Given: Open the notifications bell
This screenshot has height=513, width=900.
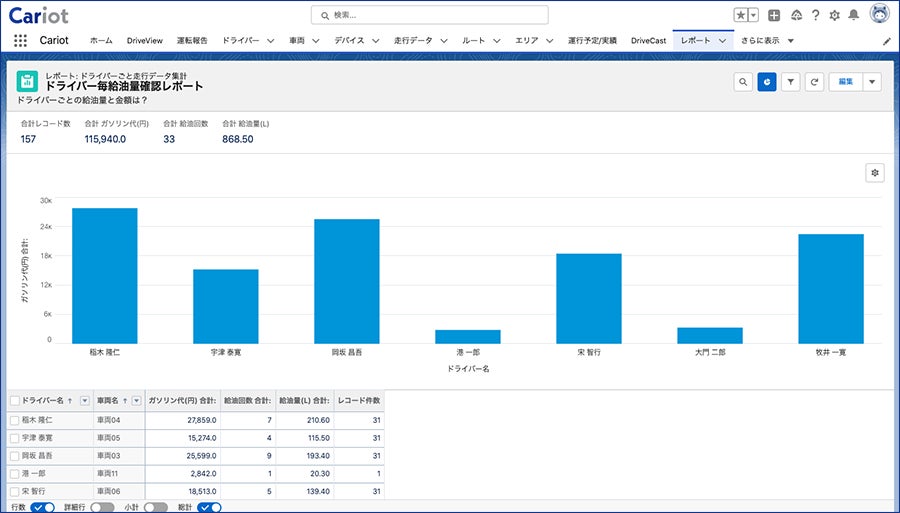Looking at the screenshot, I should [x=853, y=15].
